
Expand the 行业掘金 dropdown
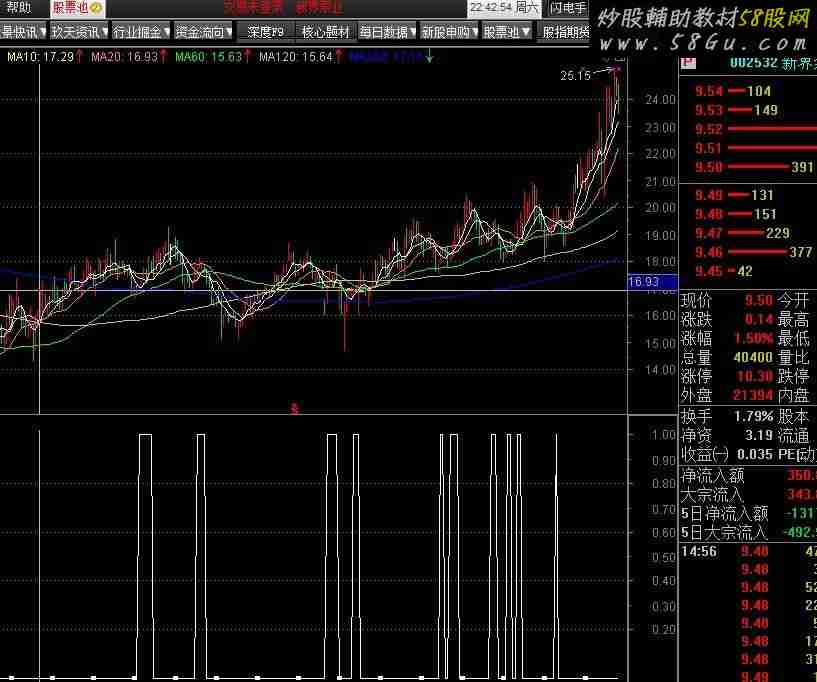[140, 32]
